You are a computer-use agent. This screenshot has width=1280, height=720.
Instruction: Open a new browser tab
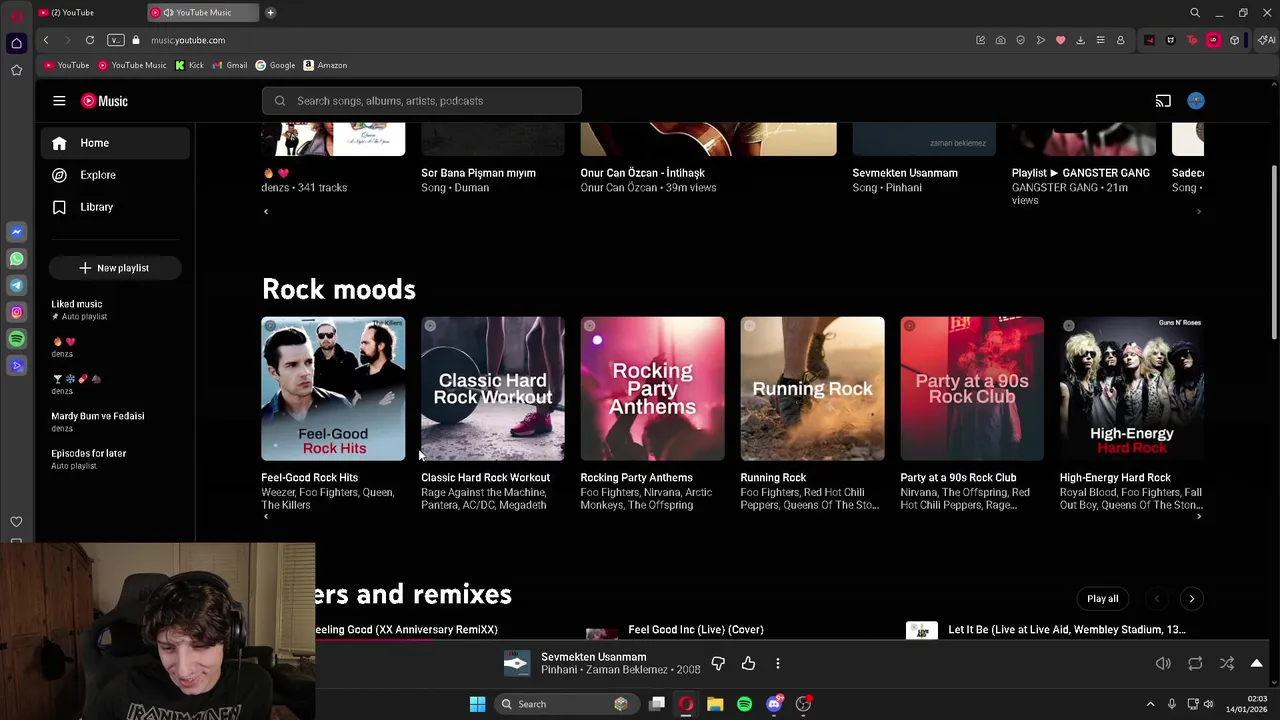click(x=270, y=12)
